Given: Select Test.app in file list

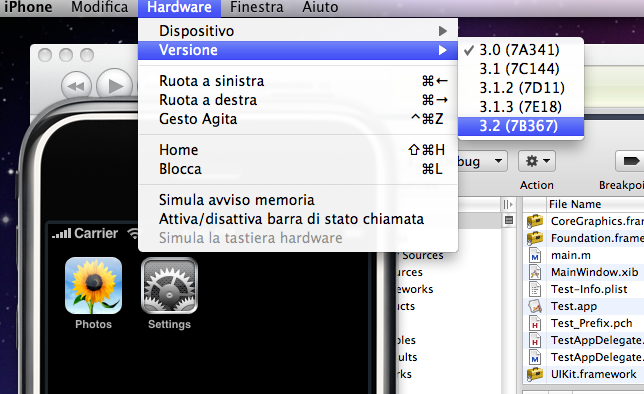Looking at the screenshot, I should (x=583, y=306).
